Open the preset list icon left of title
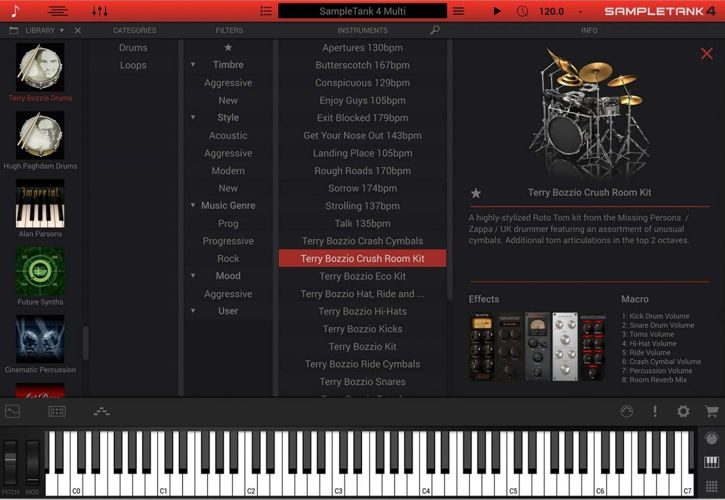Viewport: 725px width, 500px height. (265, 11)
